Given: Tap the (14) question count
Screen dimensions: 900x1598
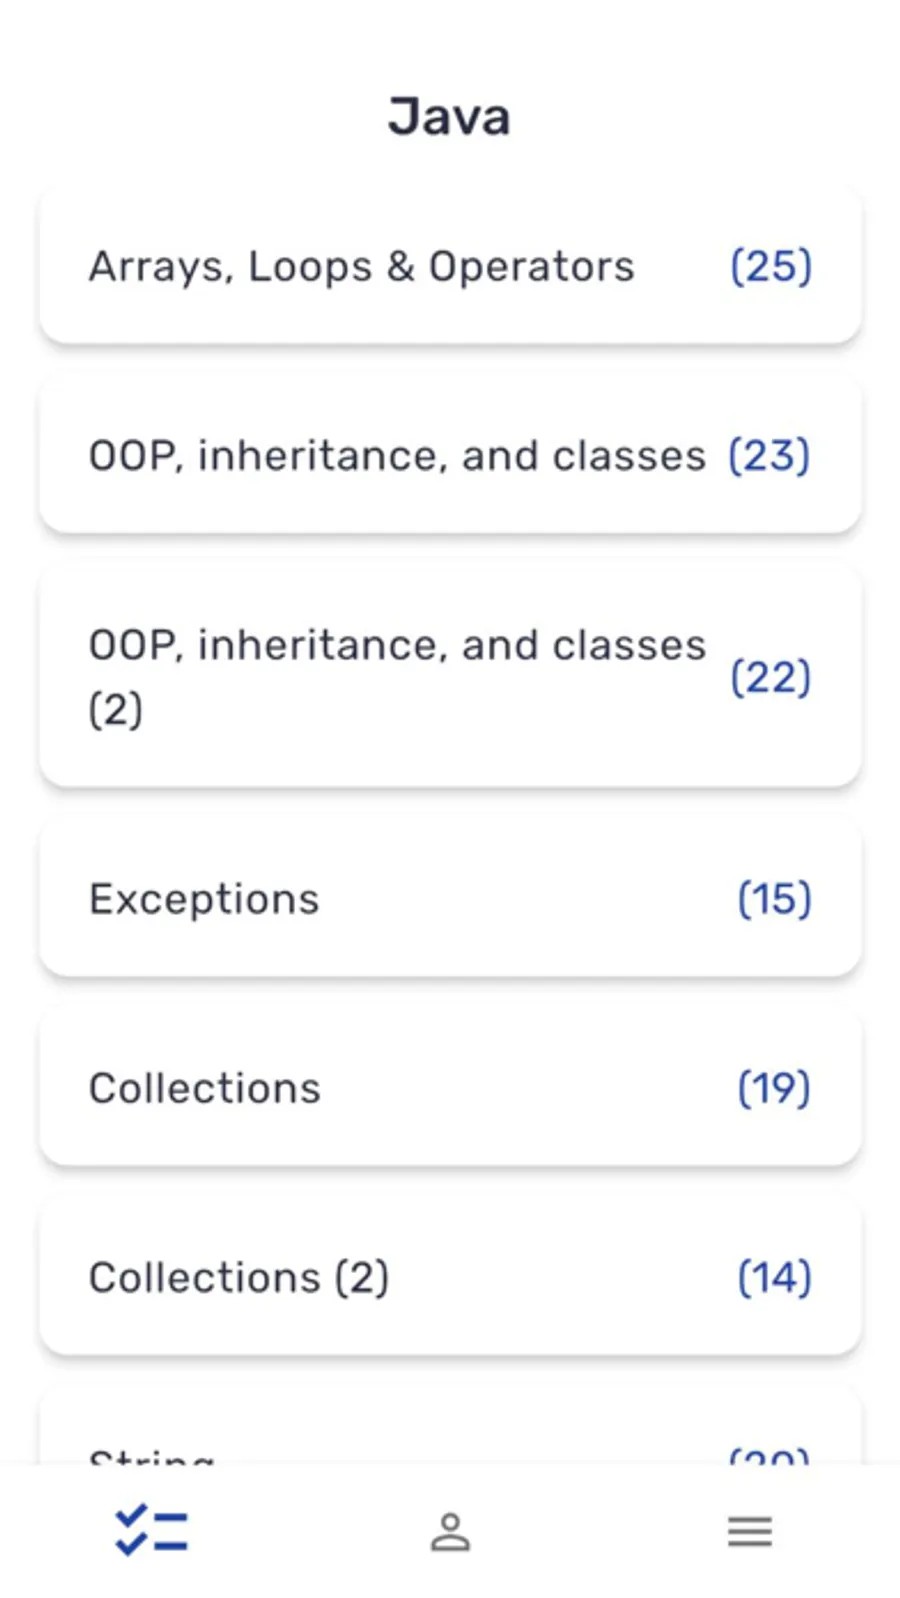Looking at the screenshot, I should [x=774, y=1278].
